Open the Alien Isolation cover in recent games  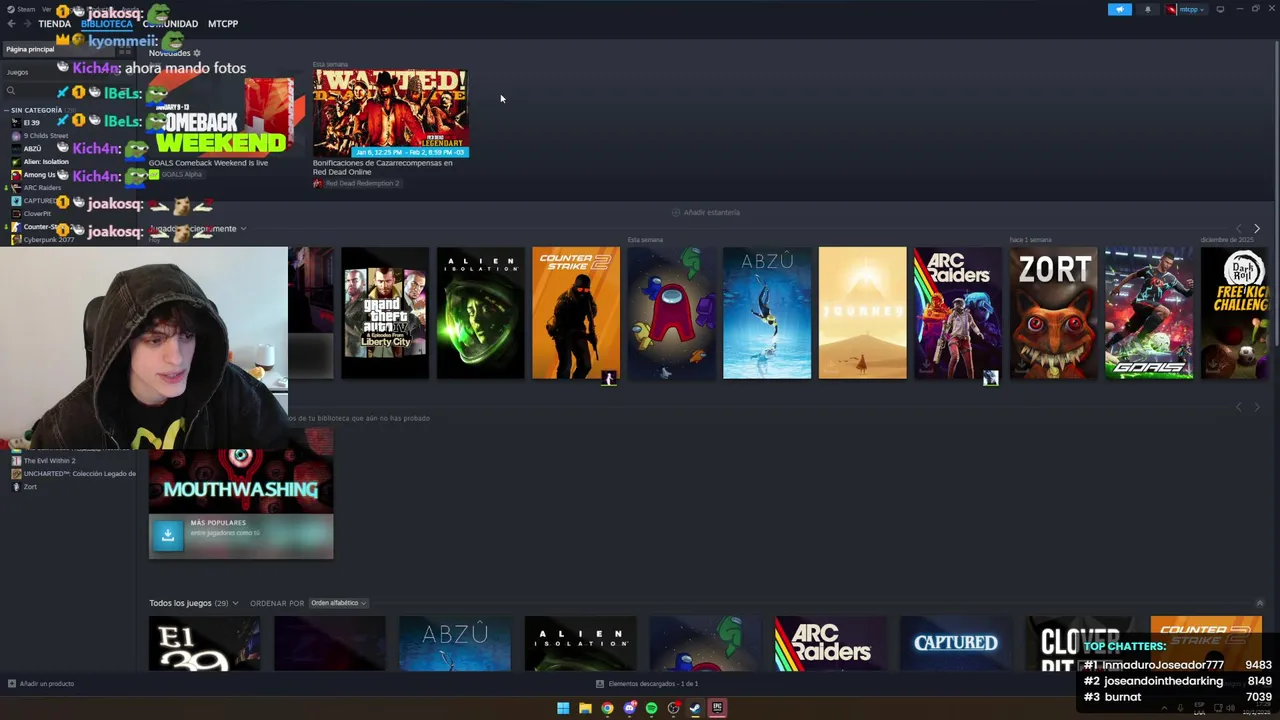[x=481, y=313]
